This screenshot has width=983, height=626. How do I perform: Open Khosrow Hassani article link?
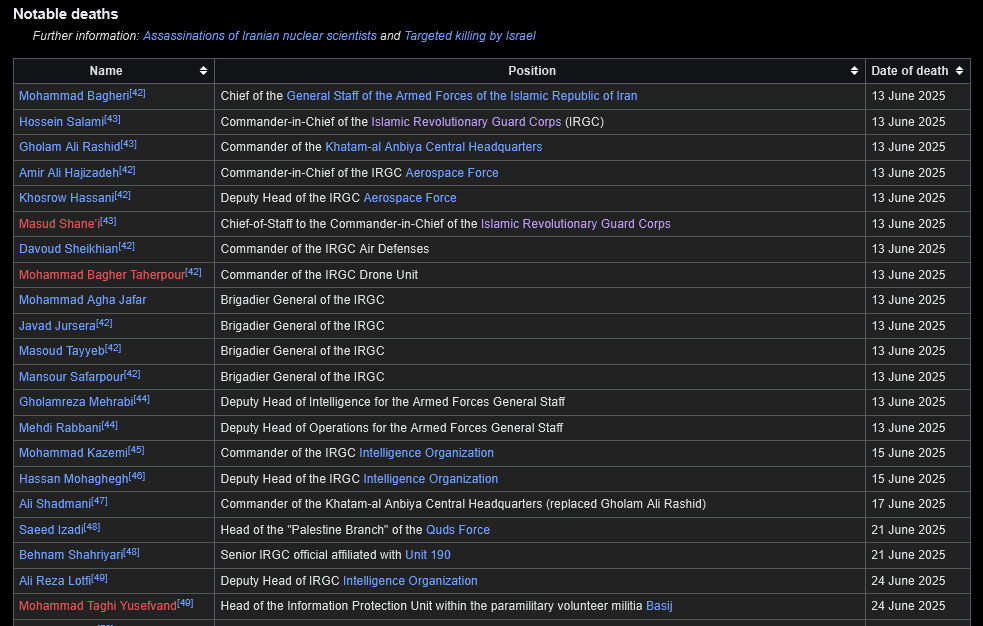66,198
